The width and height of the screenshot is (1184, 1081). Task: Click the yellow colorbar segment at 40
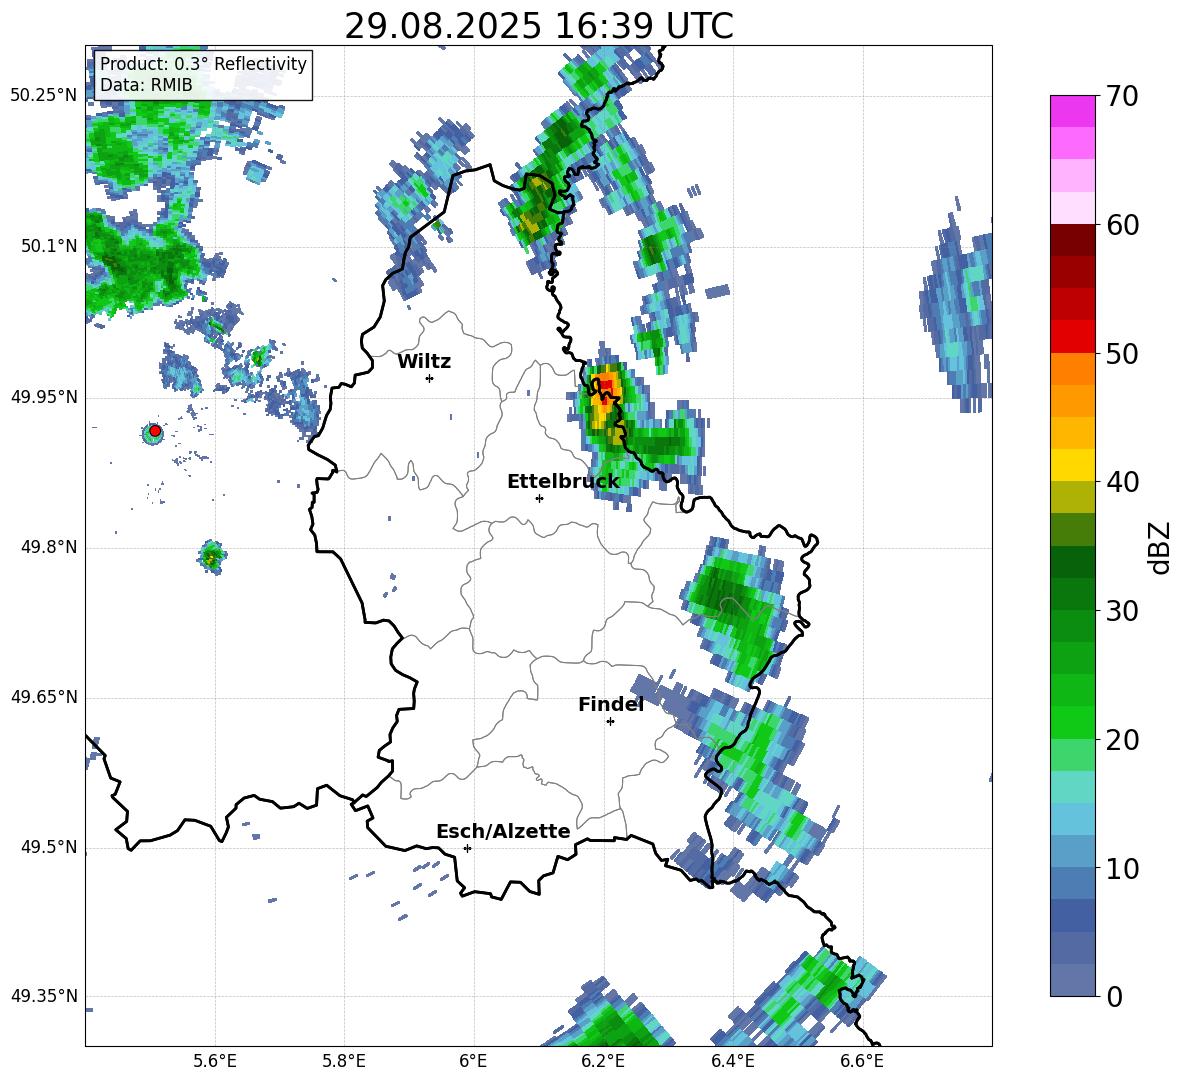(x=1072, y=465)
